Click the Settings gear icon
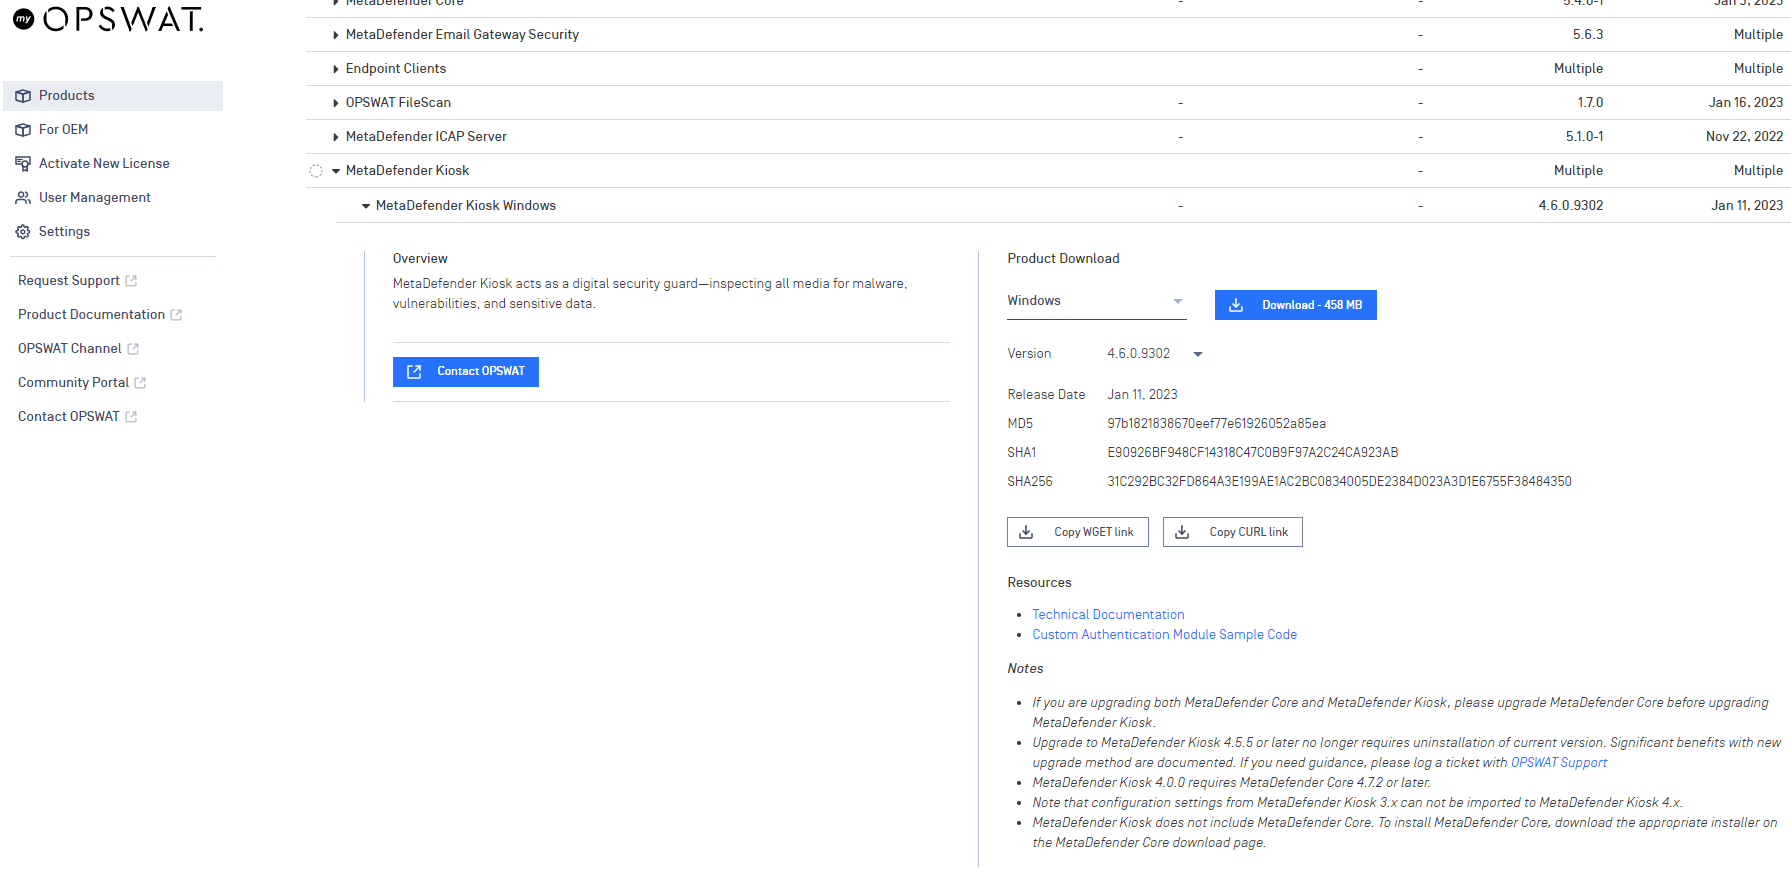 [x=23, y=232]
